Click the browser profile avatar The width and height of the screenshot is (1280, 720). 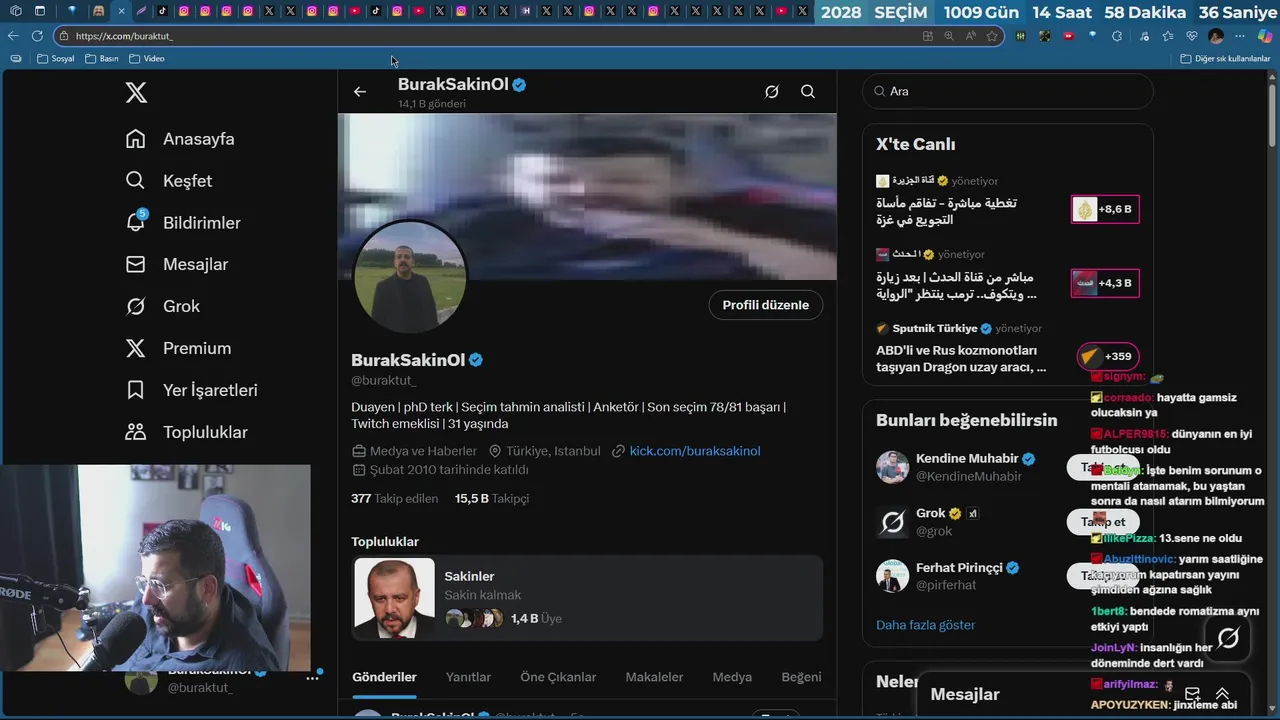(x=1216, y=36)
